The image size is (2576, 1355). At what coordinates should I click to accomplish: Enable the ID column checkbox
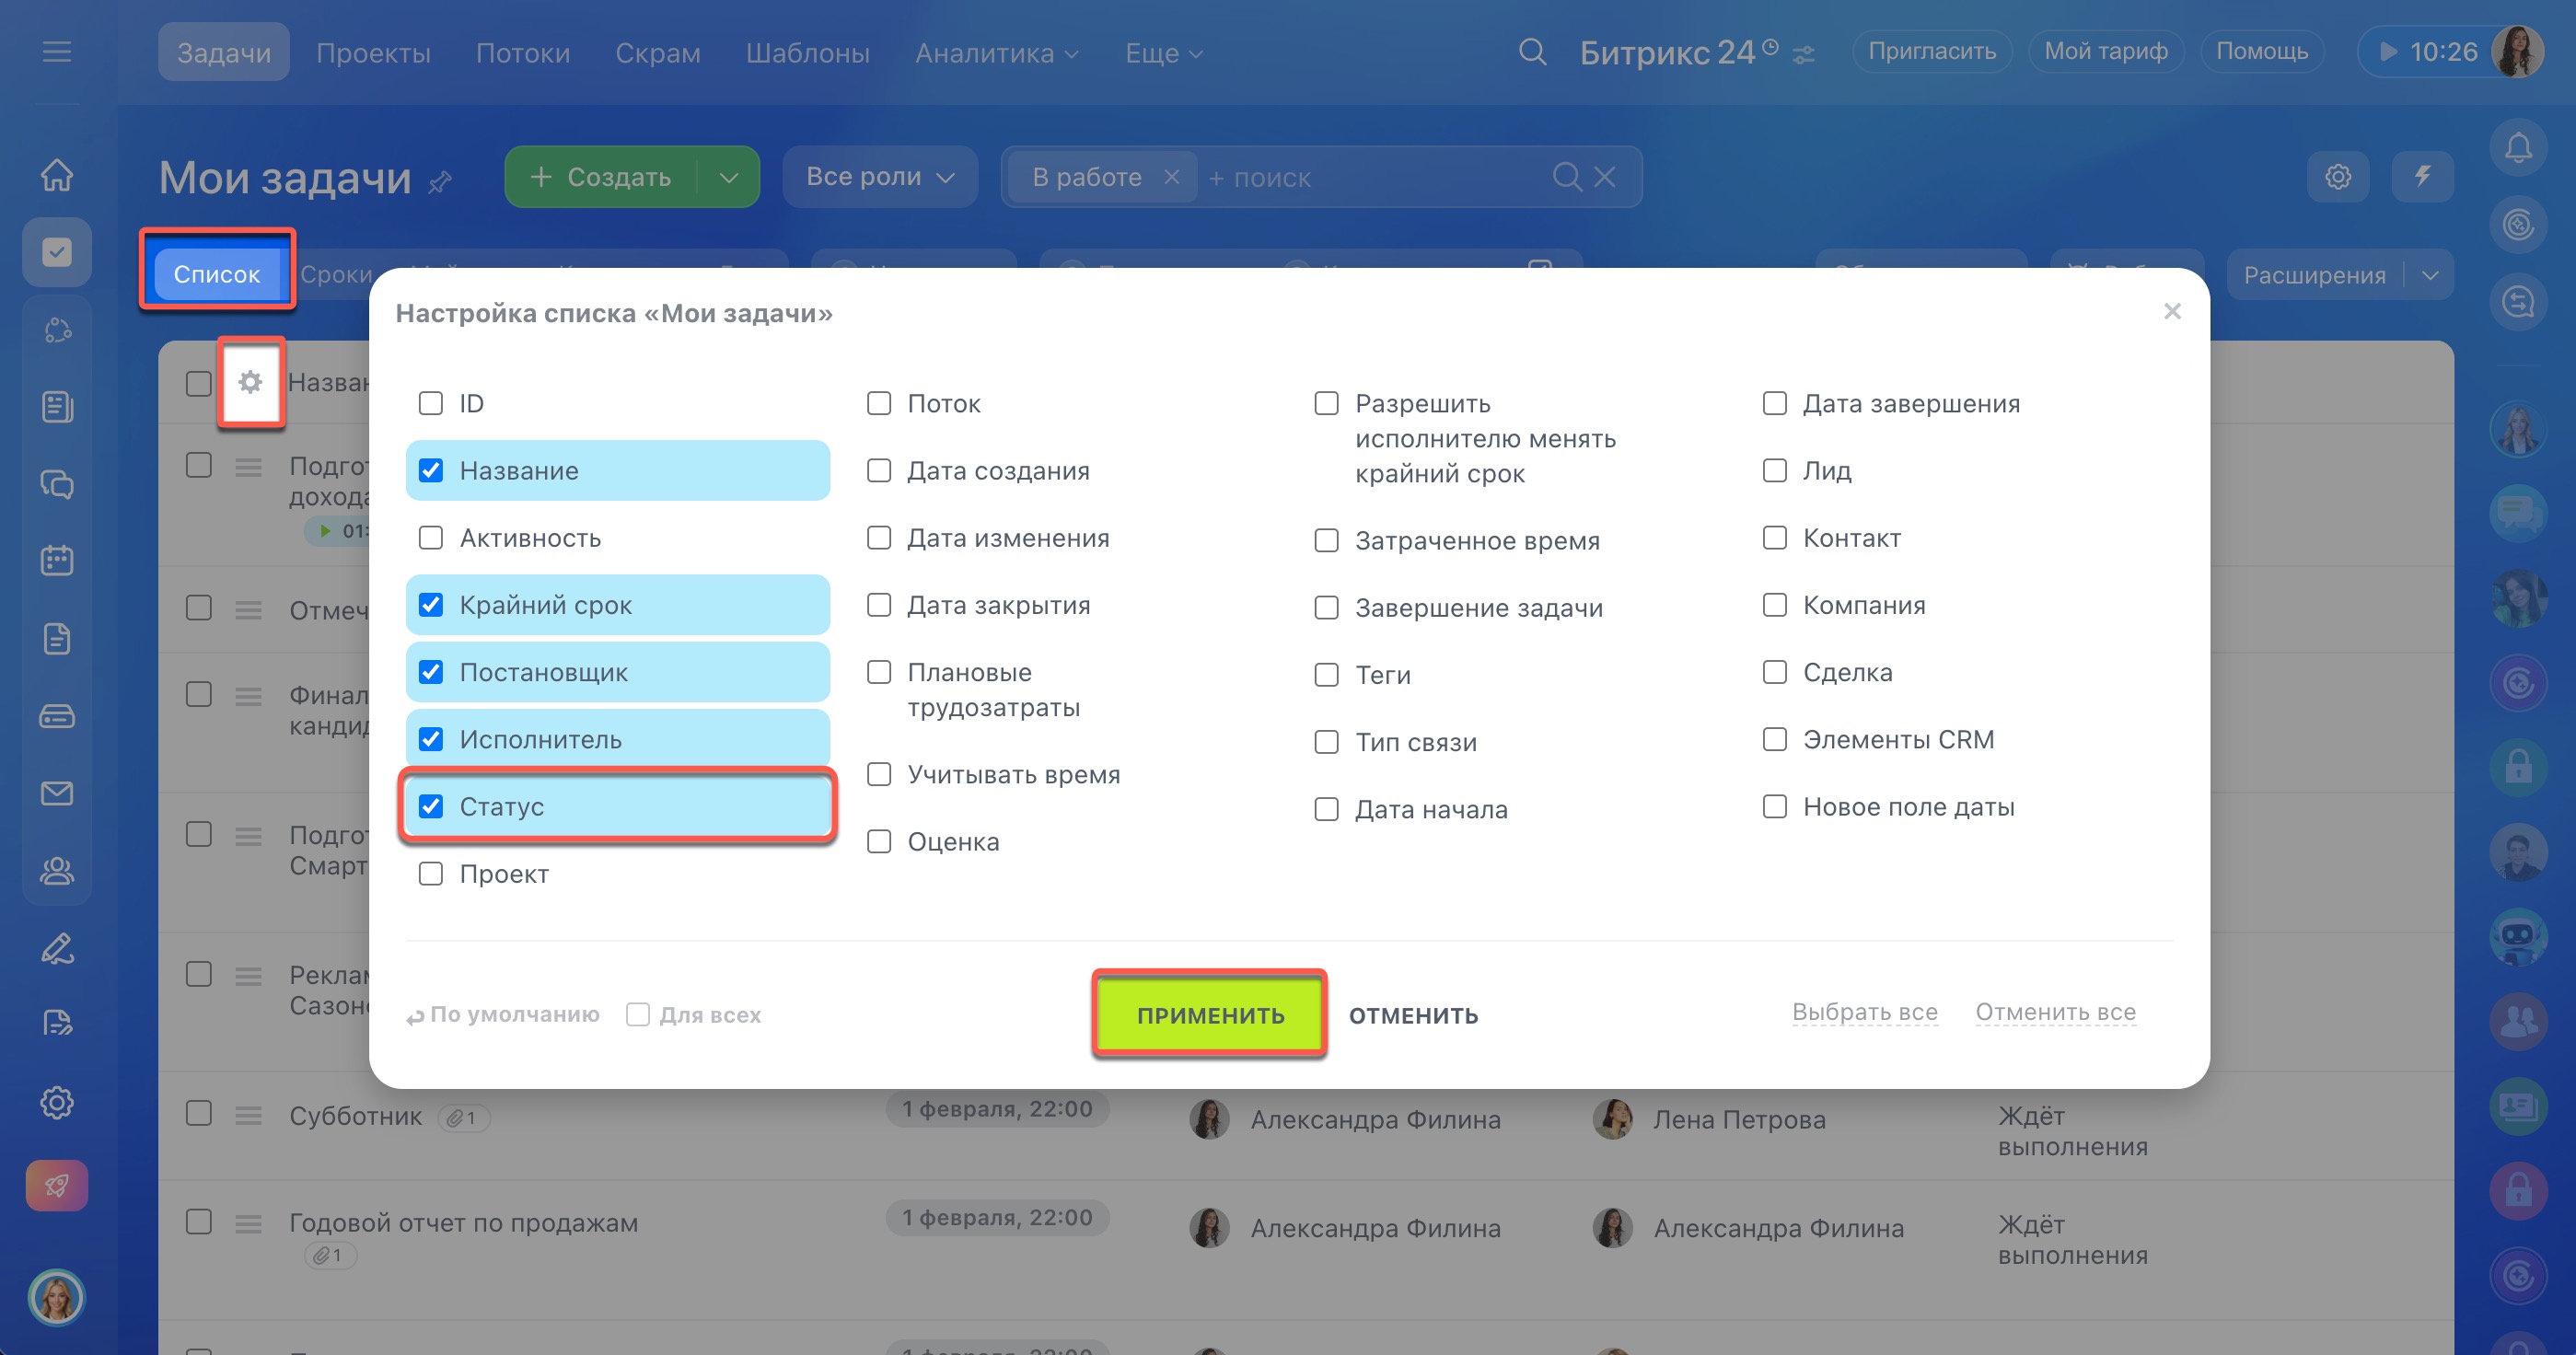click(431, 404)
